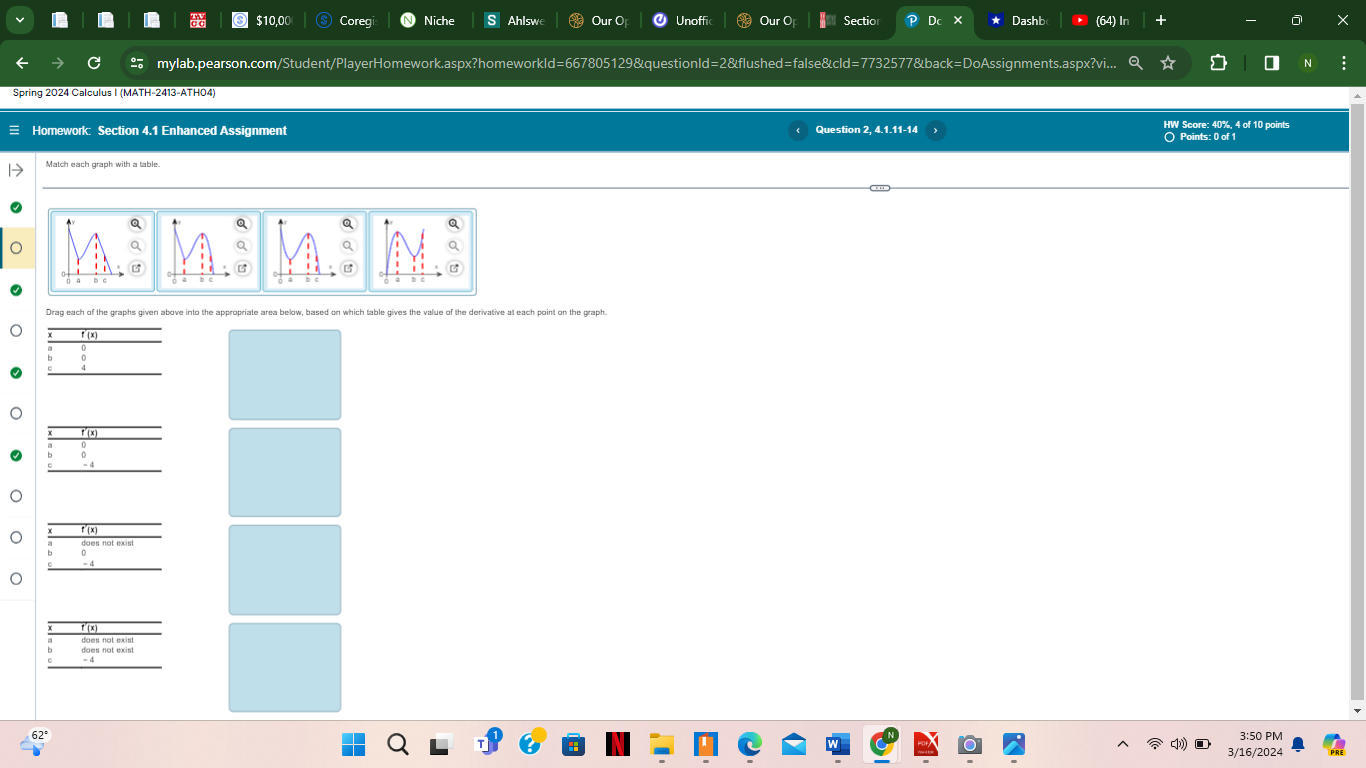Select the seventh question marker with checkmark
The width and height of the screenshot is (1366, 768).
15,455
